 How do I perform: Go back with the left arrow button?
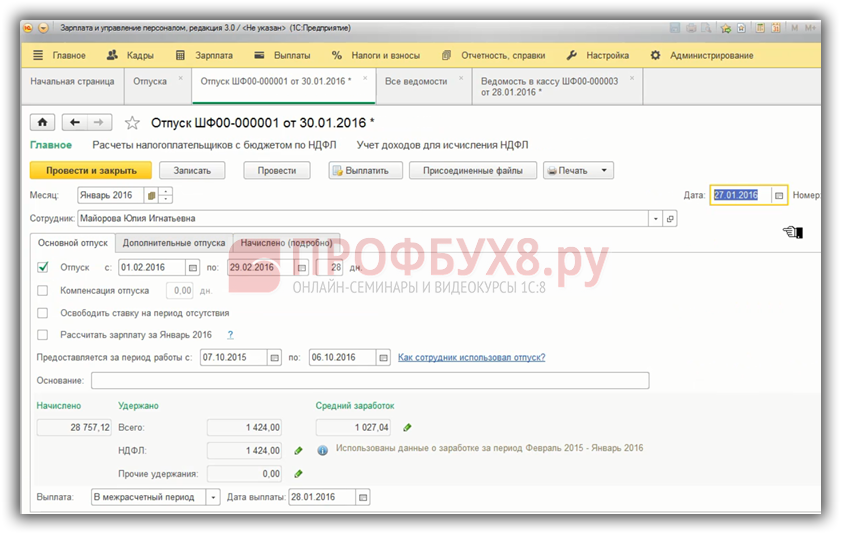[x=75, y=123]
